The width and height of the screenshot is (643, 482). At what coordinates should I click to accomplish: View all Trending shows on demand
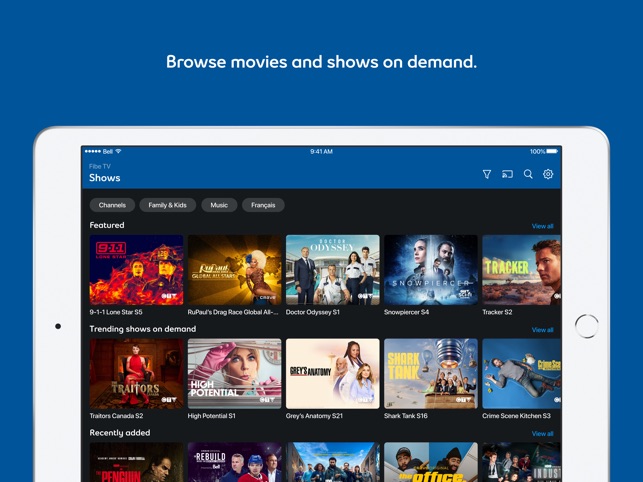542,330
